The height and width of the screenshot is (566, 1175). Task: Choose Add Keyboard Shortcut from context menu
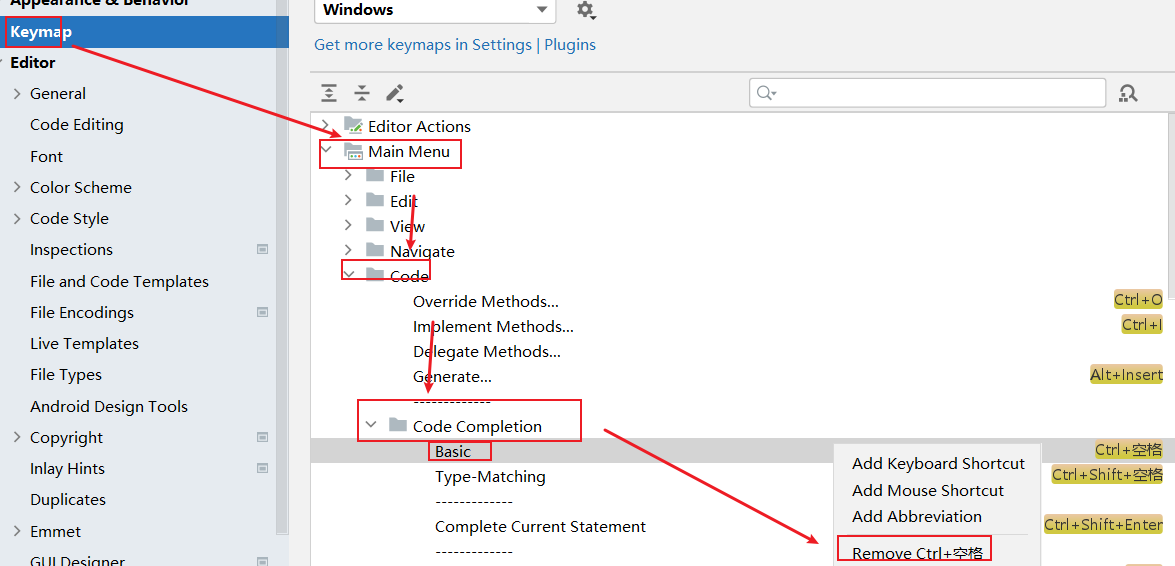tap(938, 463)
